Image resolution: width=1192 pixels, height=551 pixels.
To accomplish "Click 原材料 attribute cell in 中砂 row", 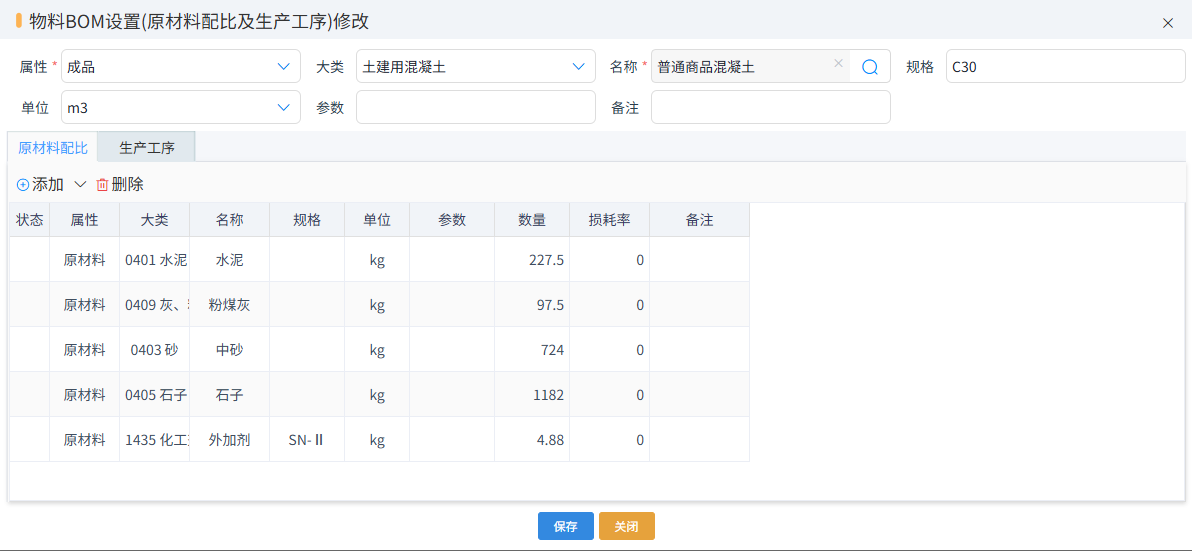I will (84, 350).
